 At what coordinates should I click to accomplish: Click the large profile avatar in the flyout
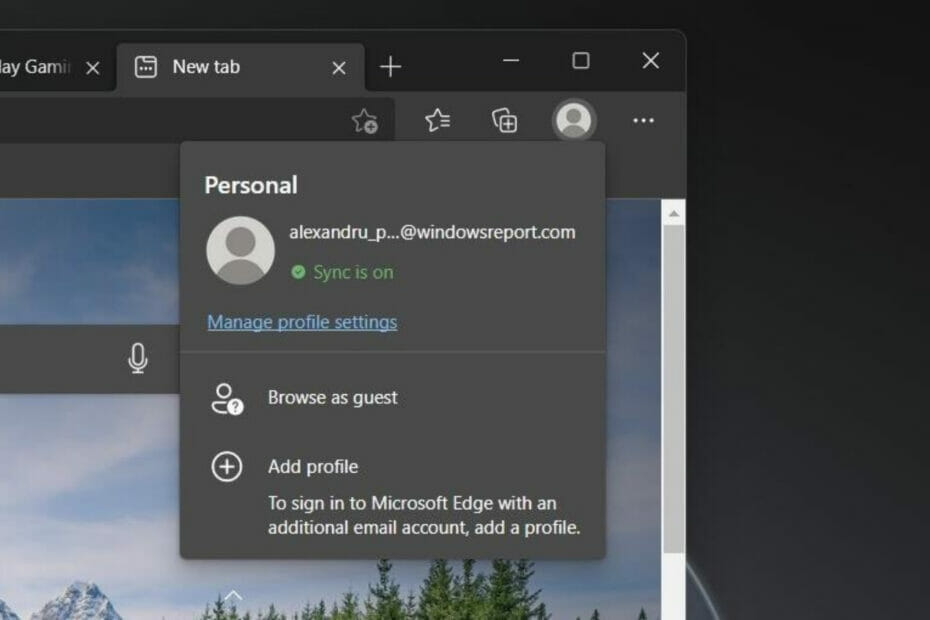pos(240,250)
